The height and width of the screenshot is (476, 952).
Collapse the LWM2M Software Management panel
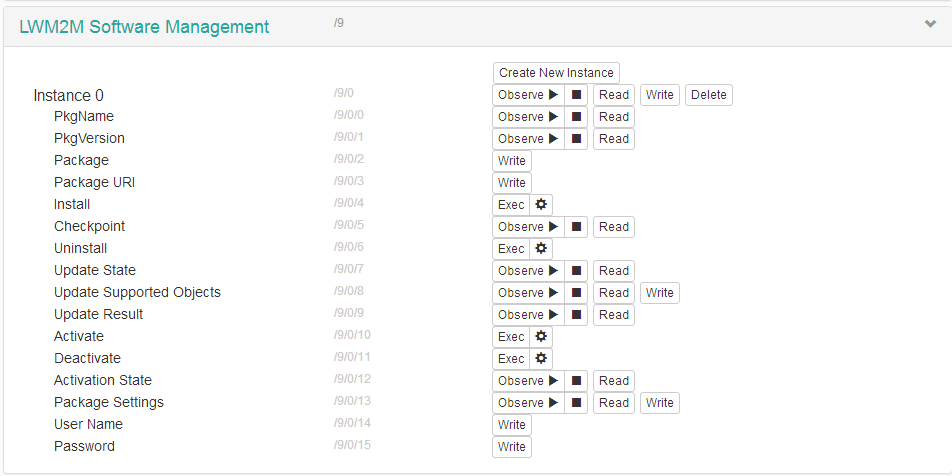[930, 25]
